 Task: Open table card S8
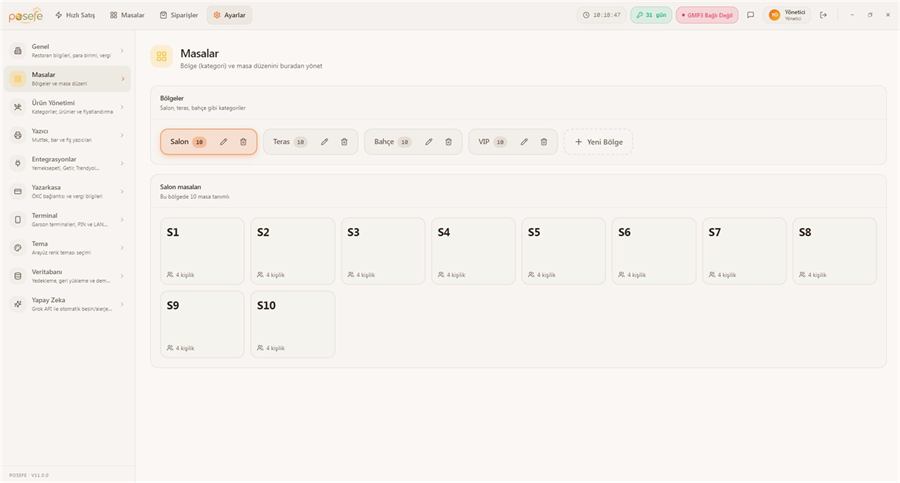(x=835, y=251)
